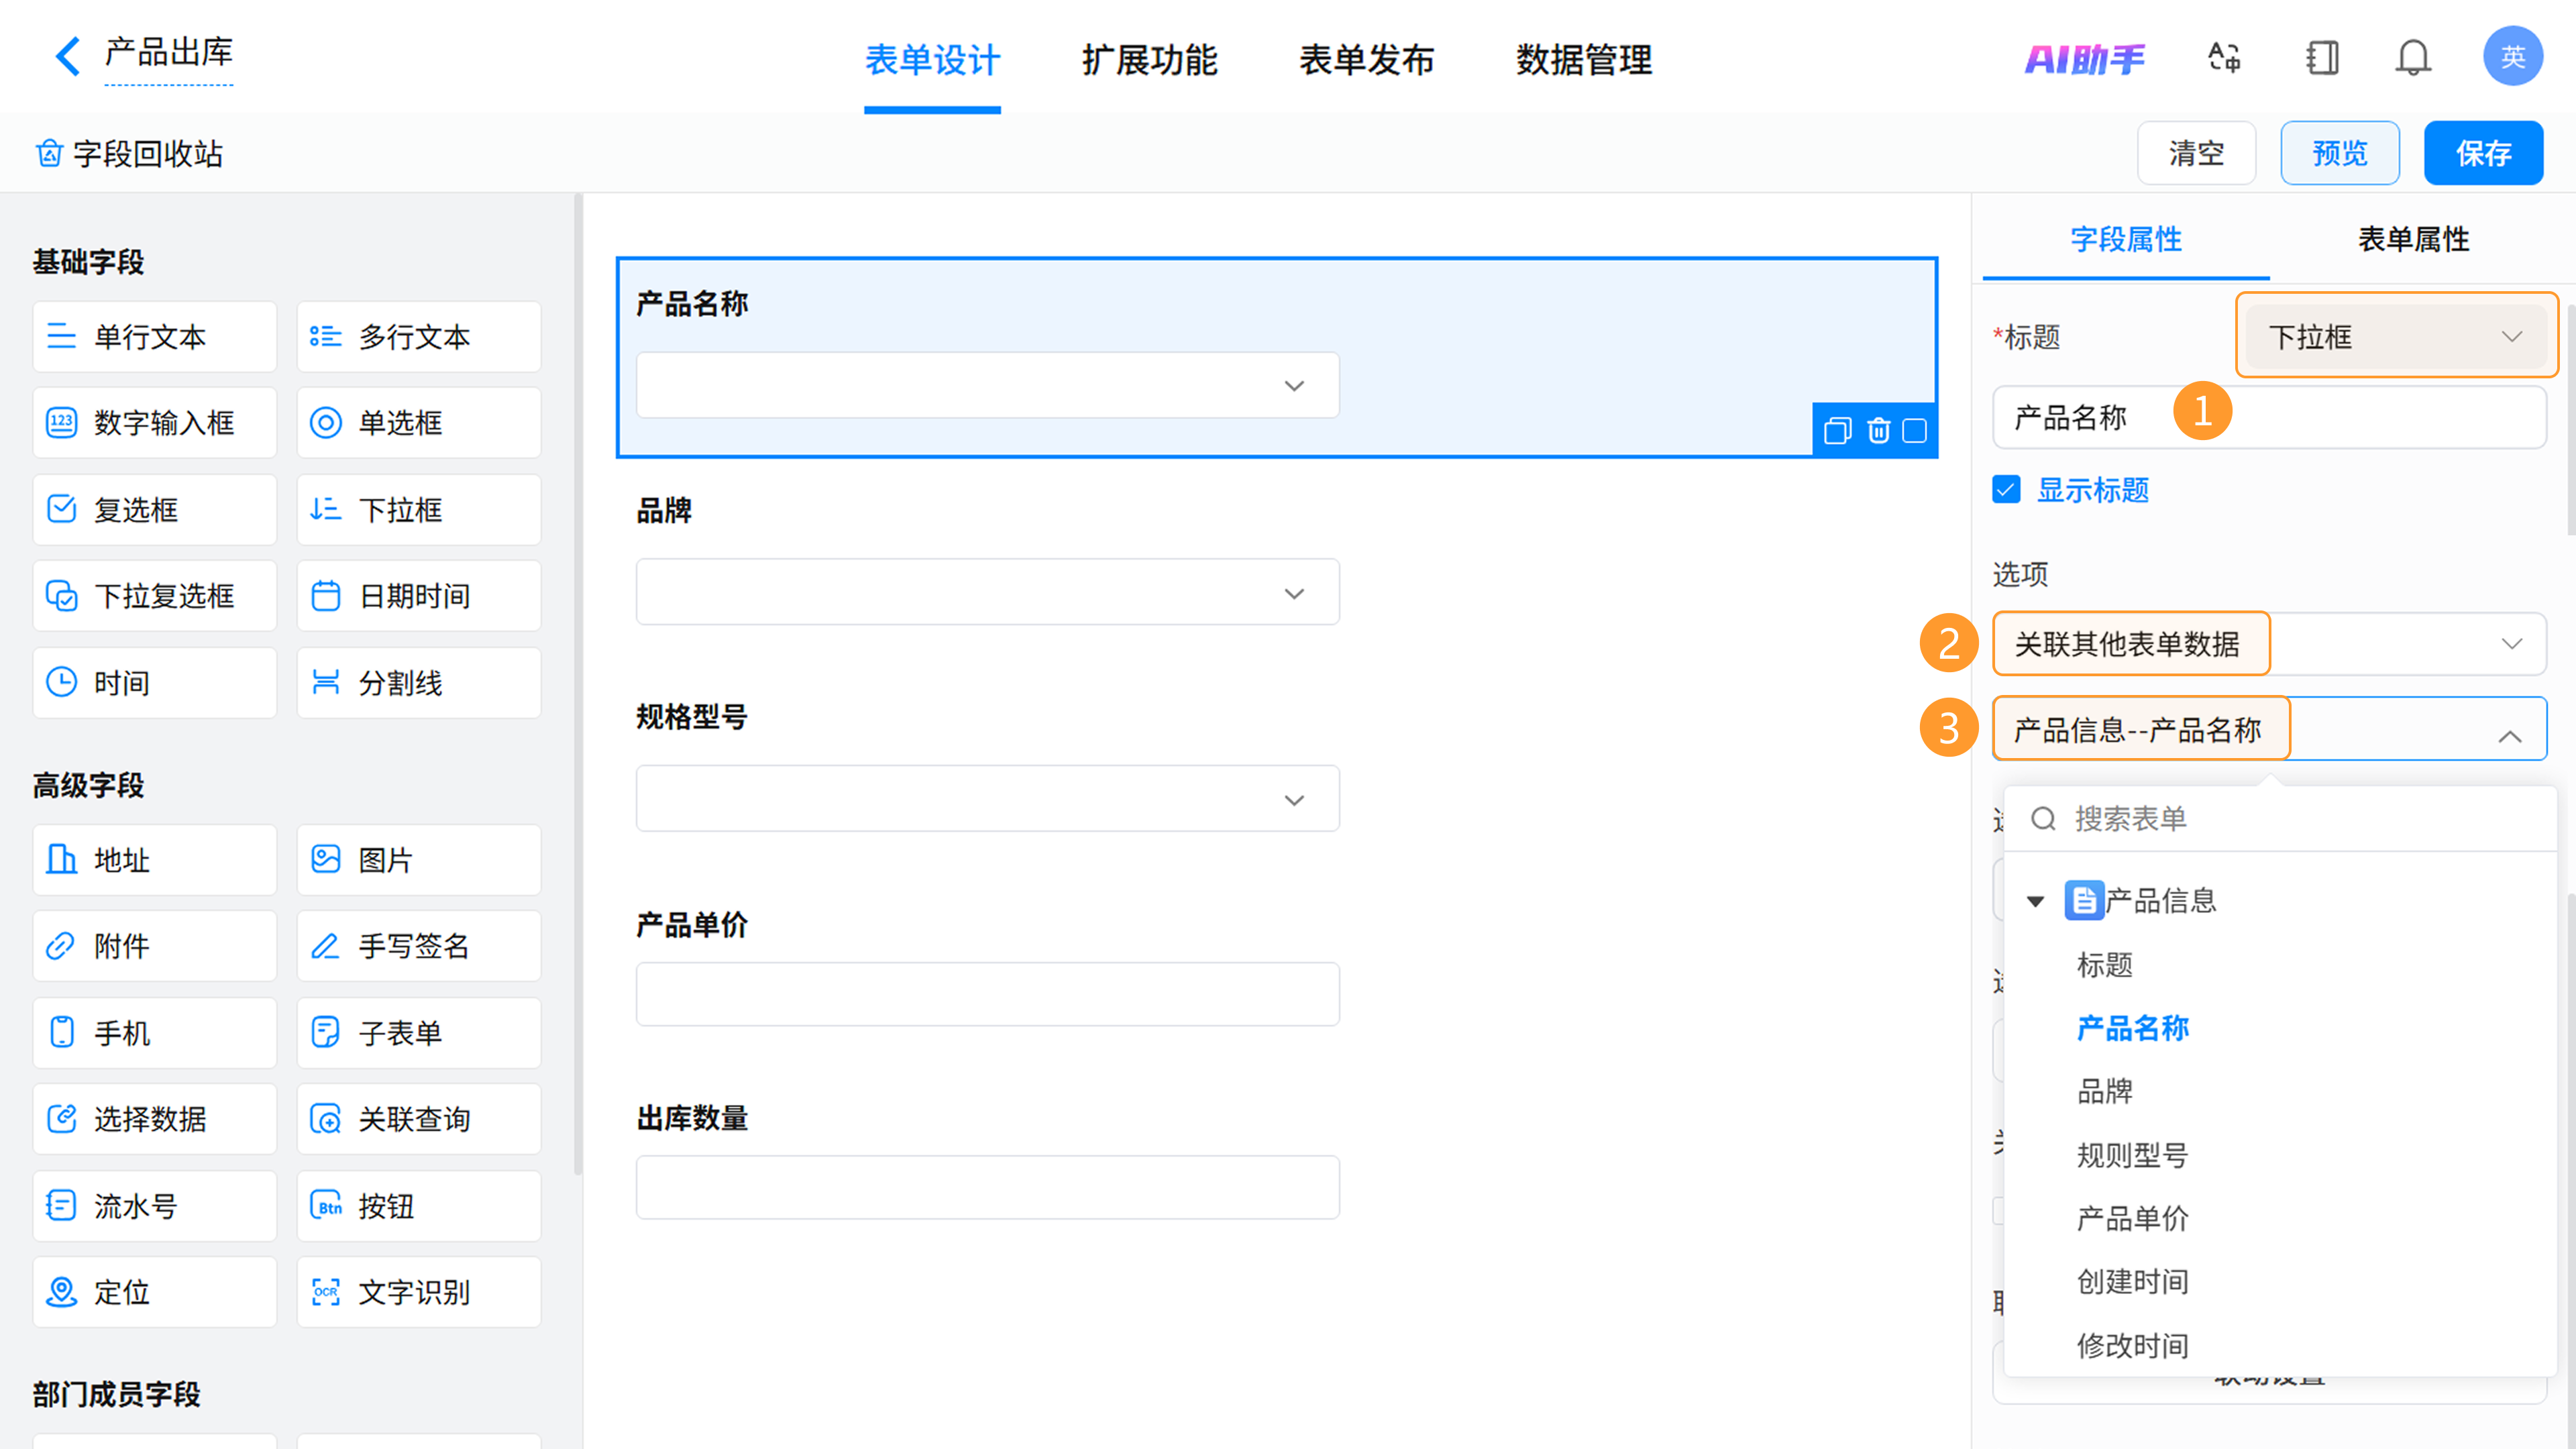Screen dimensions: 2576x1449
Task: Add the 手写签名 field
Action: tap(418, 946)
